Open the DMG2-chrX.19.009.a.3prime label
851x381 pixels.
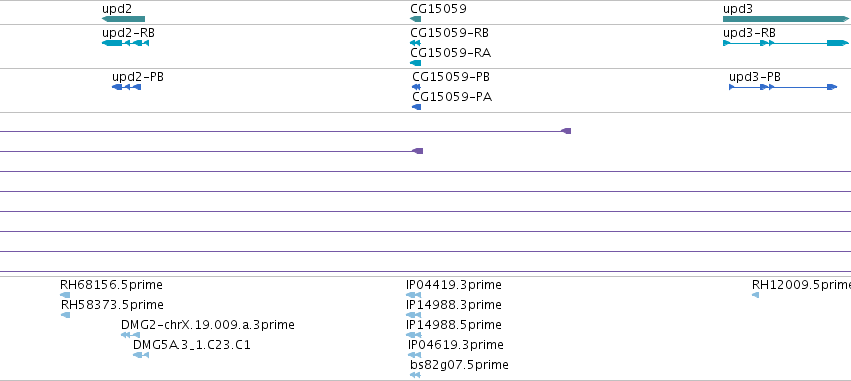208,325
